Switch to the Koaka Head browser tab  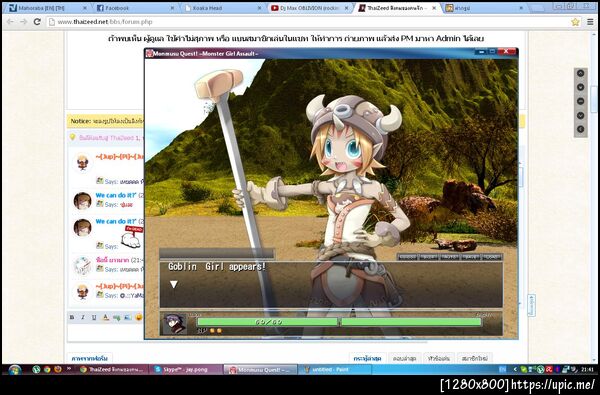(x=222, y=8)
